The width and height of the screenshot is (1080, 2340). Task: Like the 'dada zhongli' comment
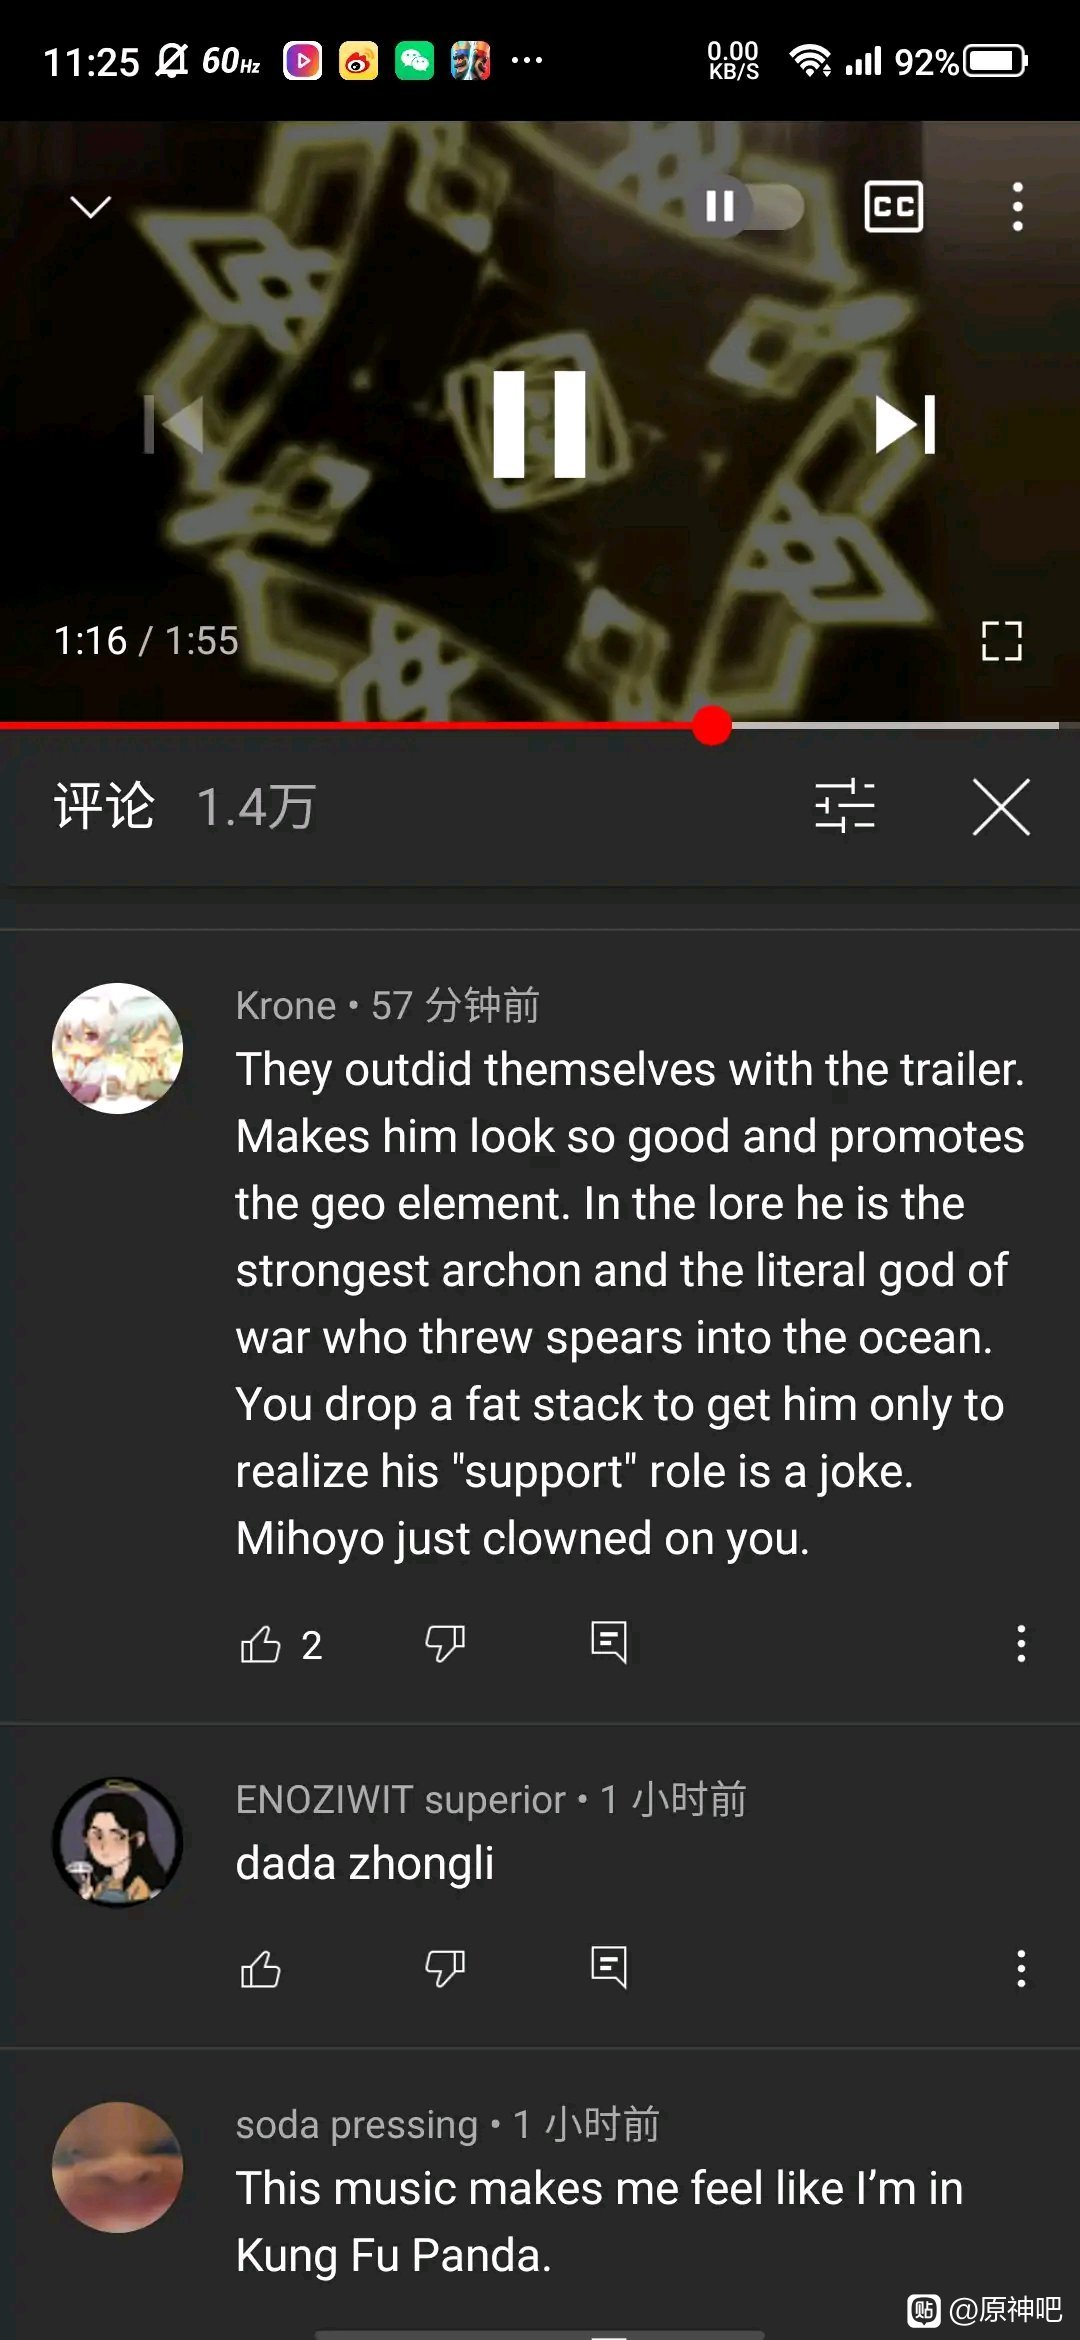pyautogui.click(x=261, y=1969)
